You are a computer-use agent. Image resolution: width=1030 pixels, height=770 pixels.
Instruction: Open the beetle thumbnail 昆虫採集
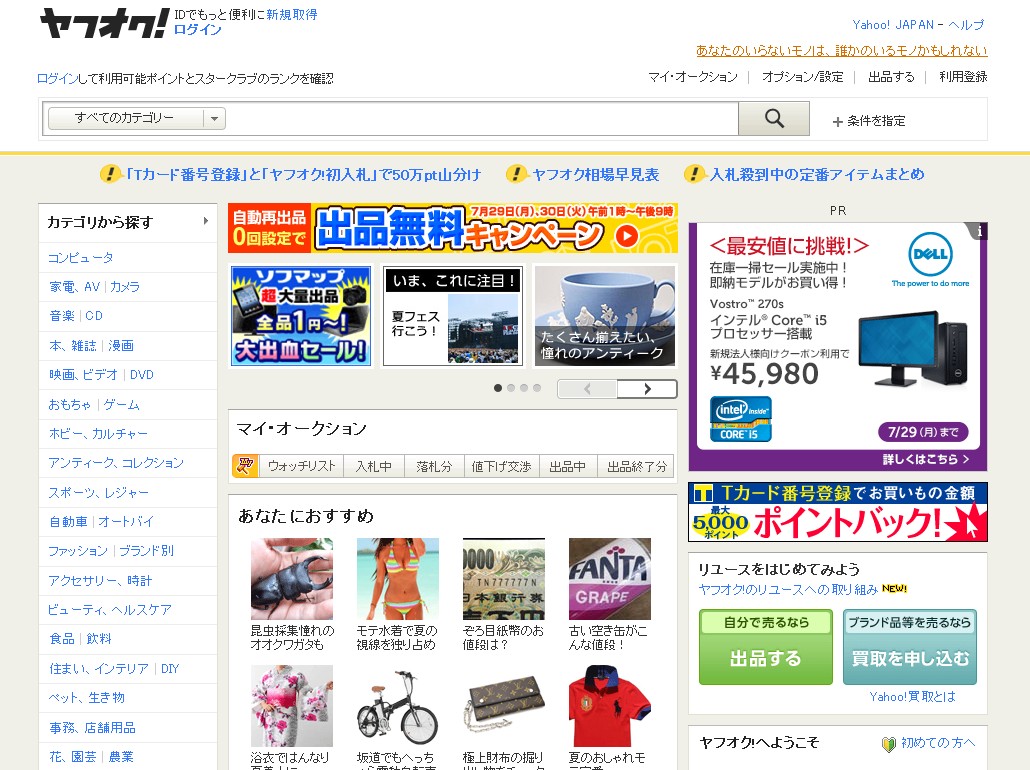[x=292, y=579]
